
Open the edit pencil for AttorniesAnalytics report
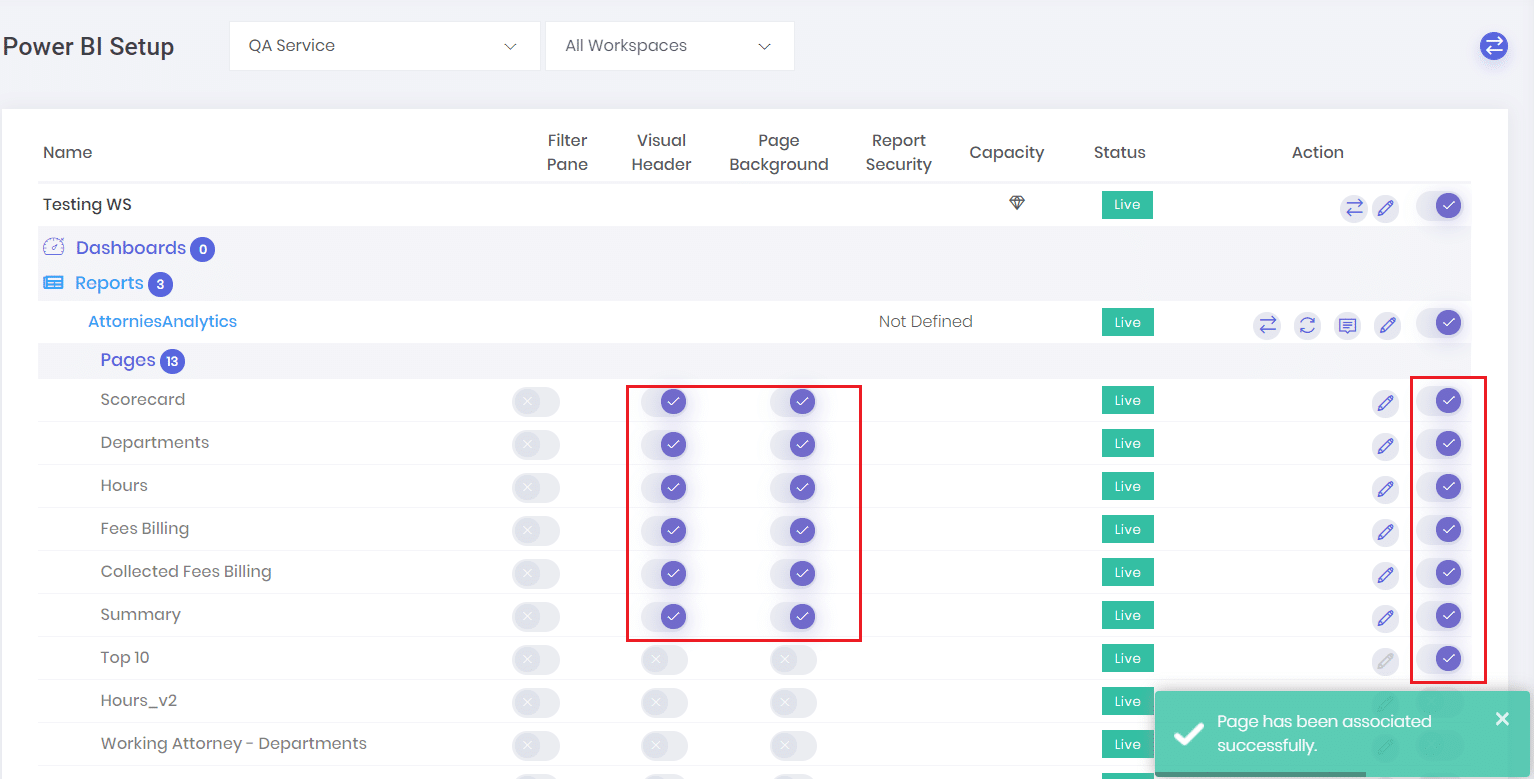point(1387,325)
